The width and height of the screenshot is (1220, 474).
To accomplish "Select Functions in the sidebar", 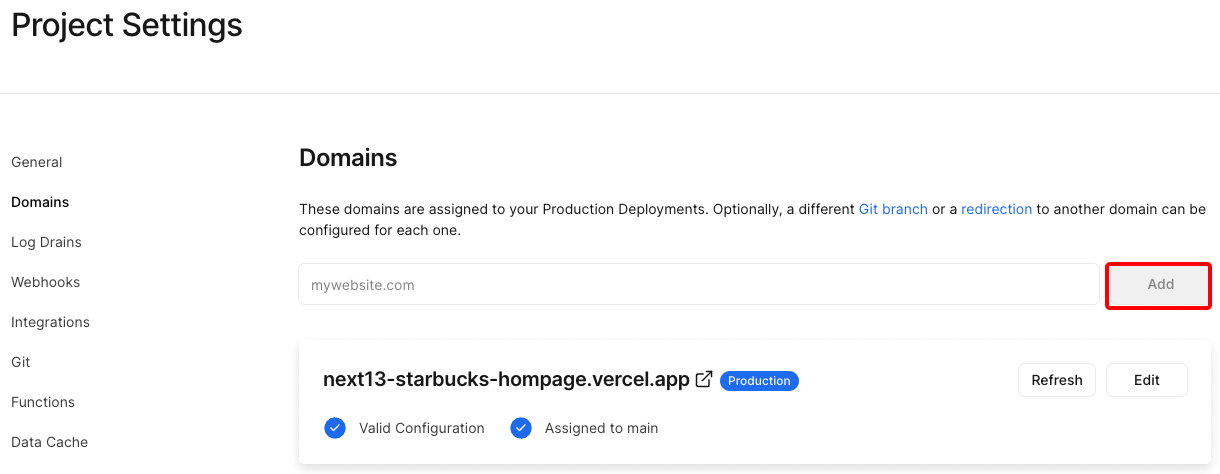I will [x=43, y=402].
